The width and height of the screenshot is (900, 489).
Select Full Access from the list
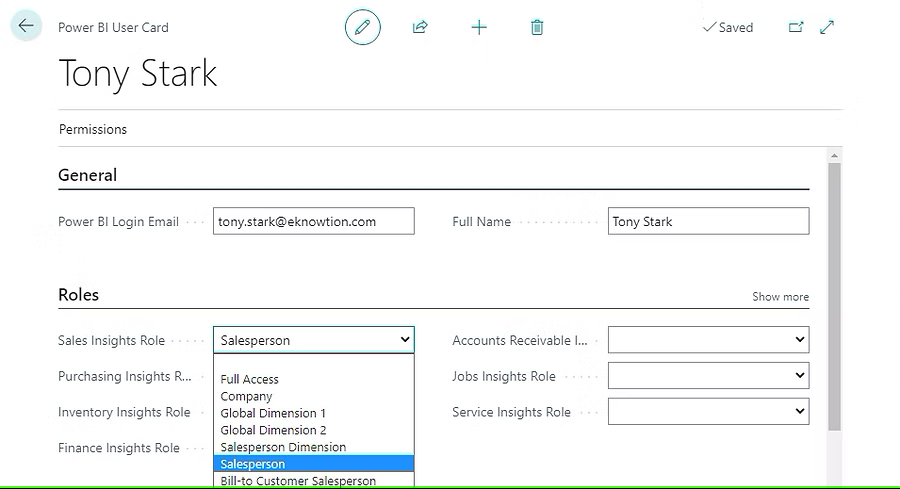250,379
